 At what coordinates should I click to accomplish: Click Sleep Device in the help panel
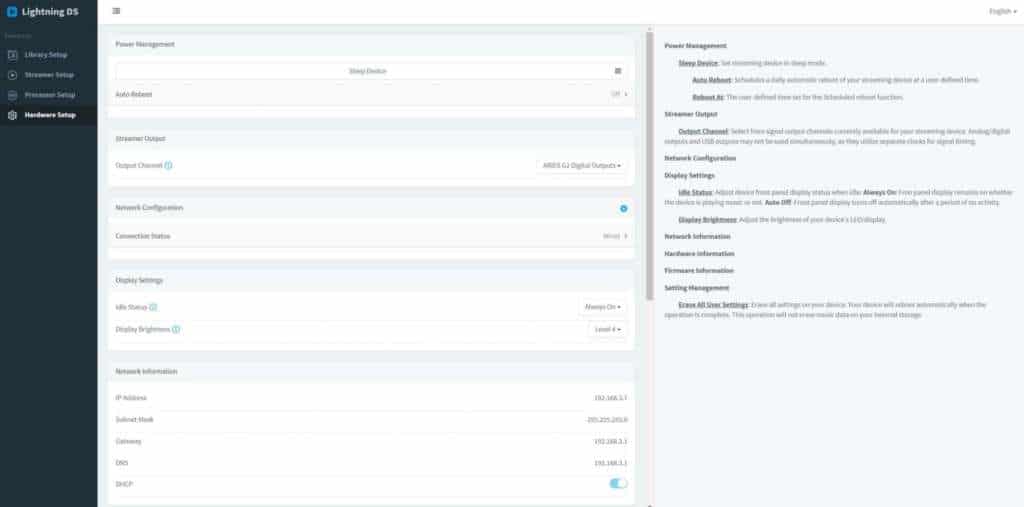[698, 63]
